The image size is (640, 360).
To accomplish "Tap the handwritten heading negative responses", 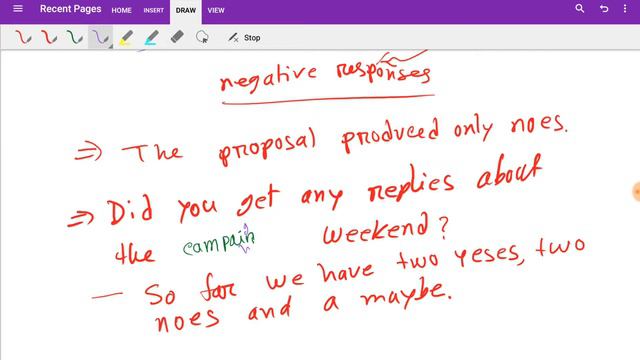I will pos(325,76).
